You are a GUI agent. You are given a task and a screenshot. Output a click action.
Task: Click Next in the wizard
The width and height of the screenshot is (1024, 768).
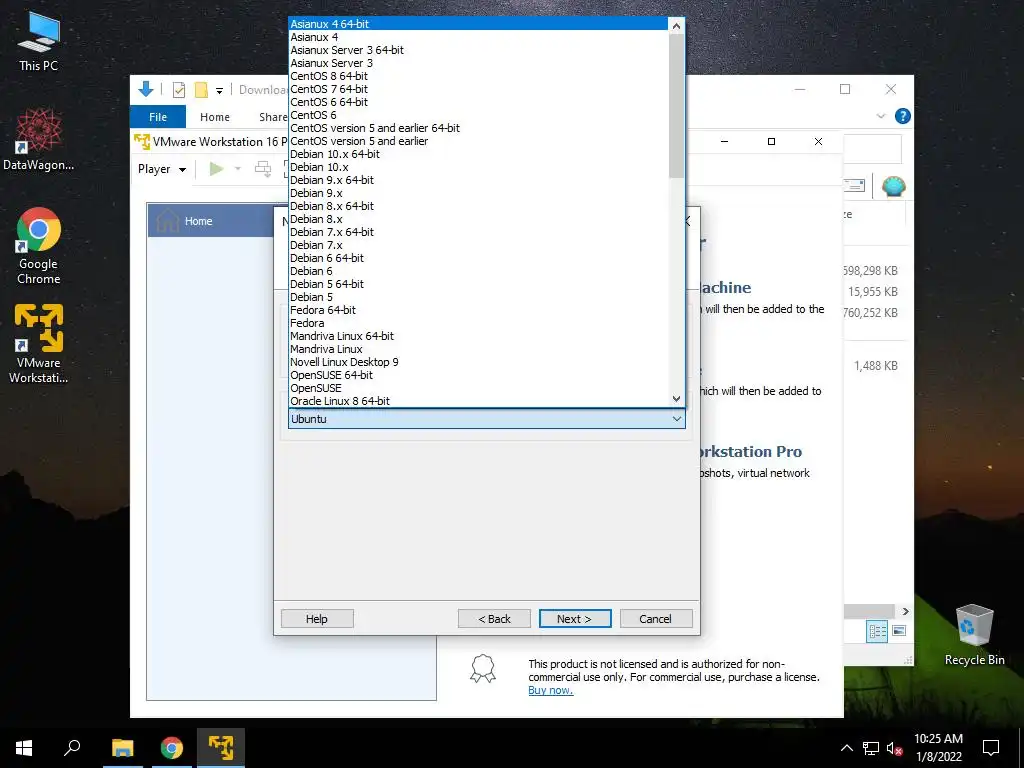tap(575, 618)
